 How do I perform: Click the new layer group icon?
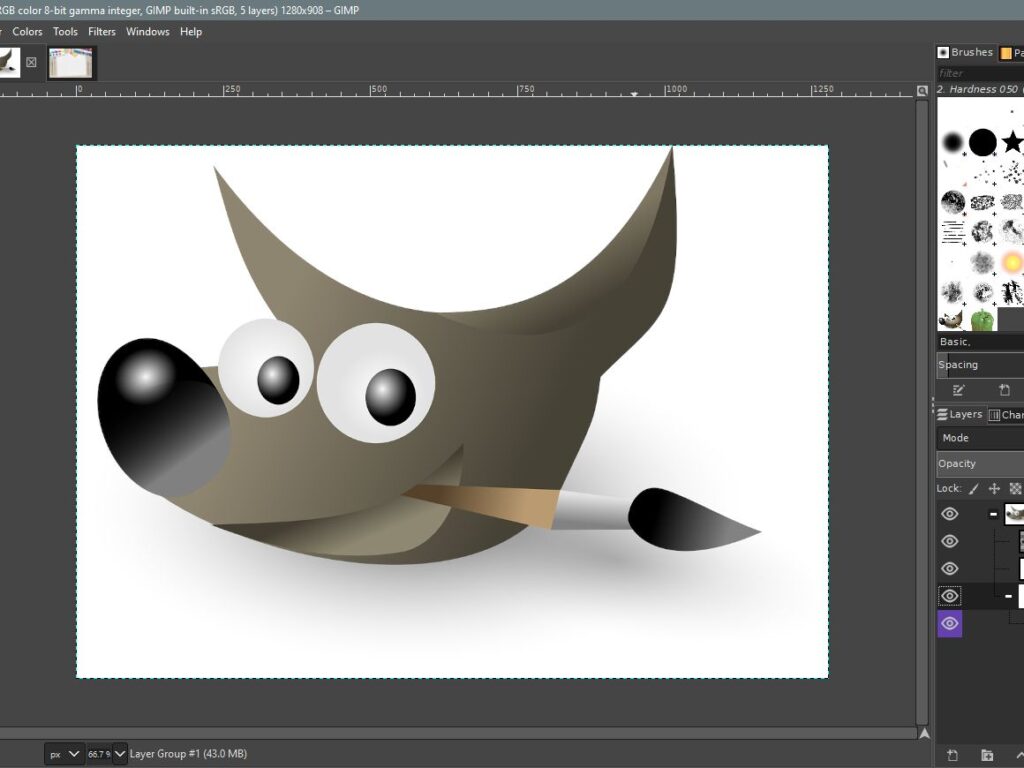(987, 756)
